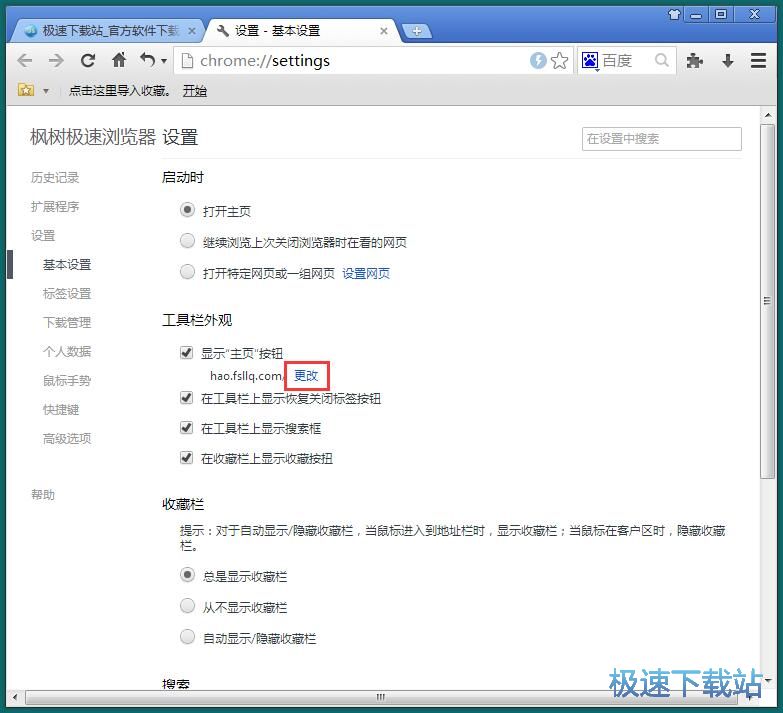Expand the bookmarks folder dropdown arrow
This screenshot has height=713, width=783.
pyautogui.click(x=45, y=91)
